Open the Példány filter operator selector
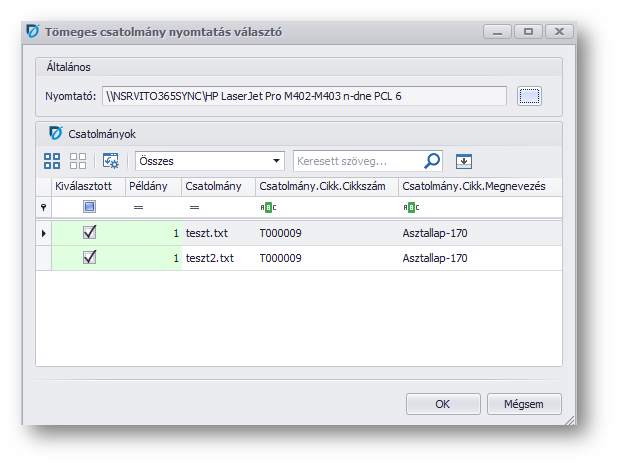Viewport: 619px width, 467px height. (x=139, y=207)
